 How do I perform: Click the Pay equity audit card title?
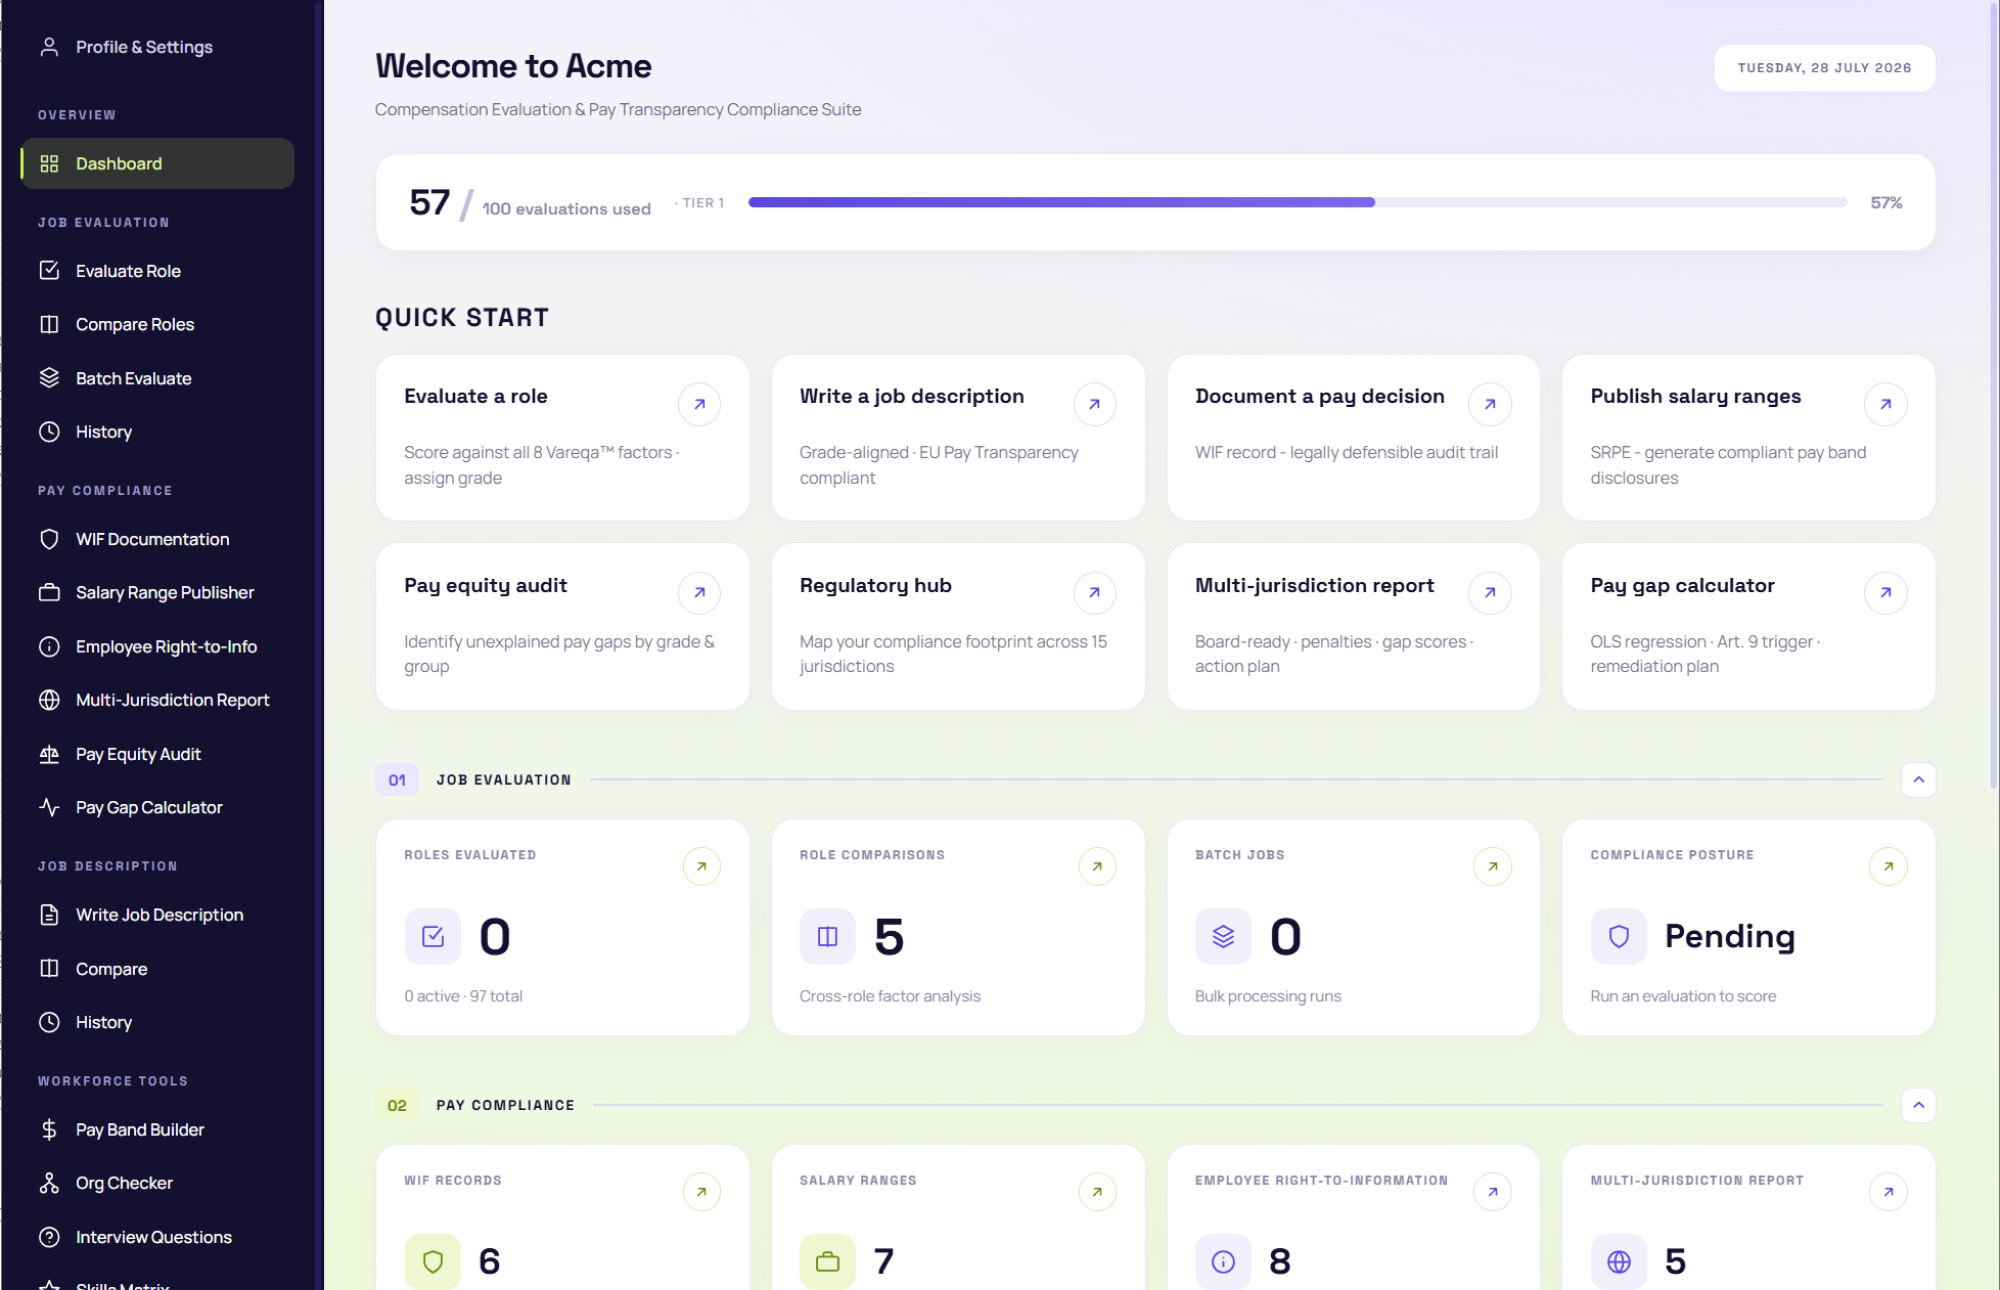485,586
